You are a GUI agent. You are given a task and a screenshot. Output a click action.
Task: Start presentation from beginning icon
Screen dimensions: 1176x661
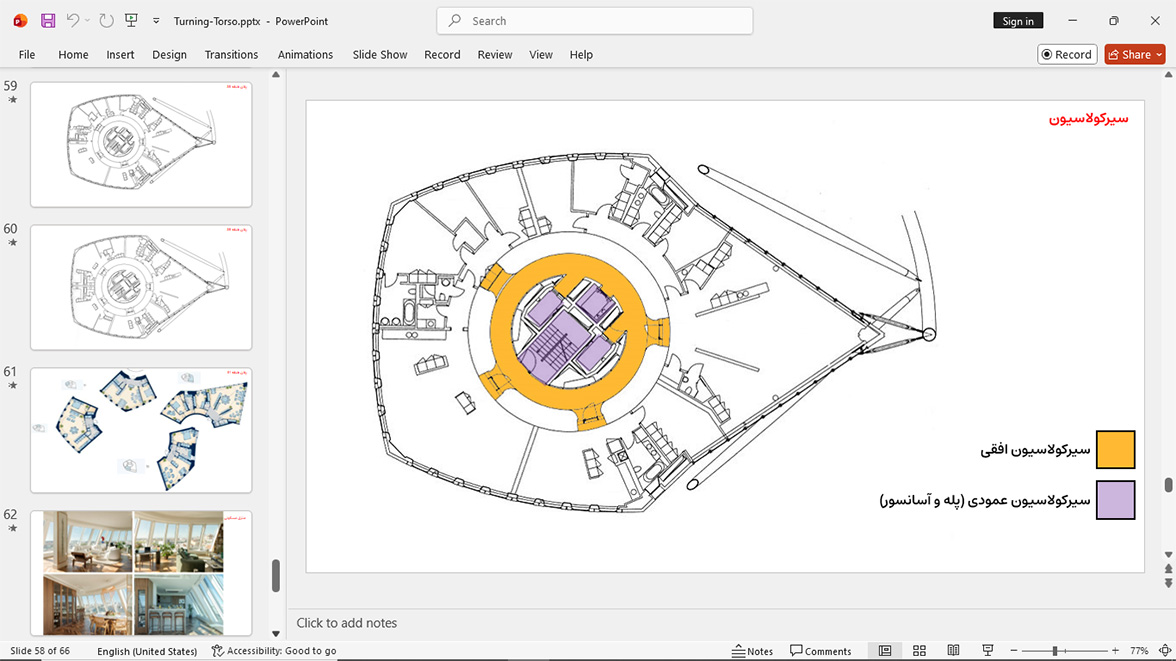[x=131, y=21]
